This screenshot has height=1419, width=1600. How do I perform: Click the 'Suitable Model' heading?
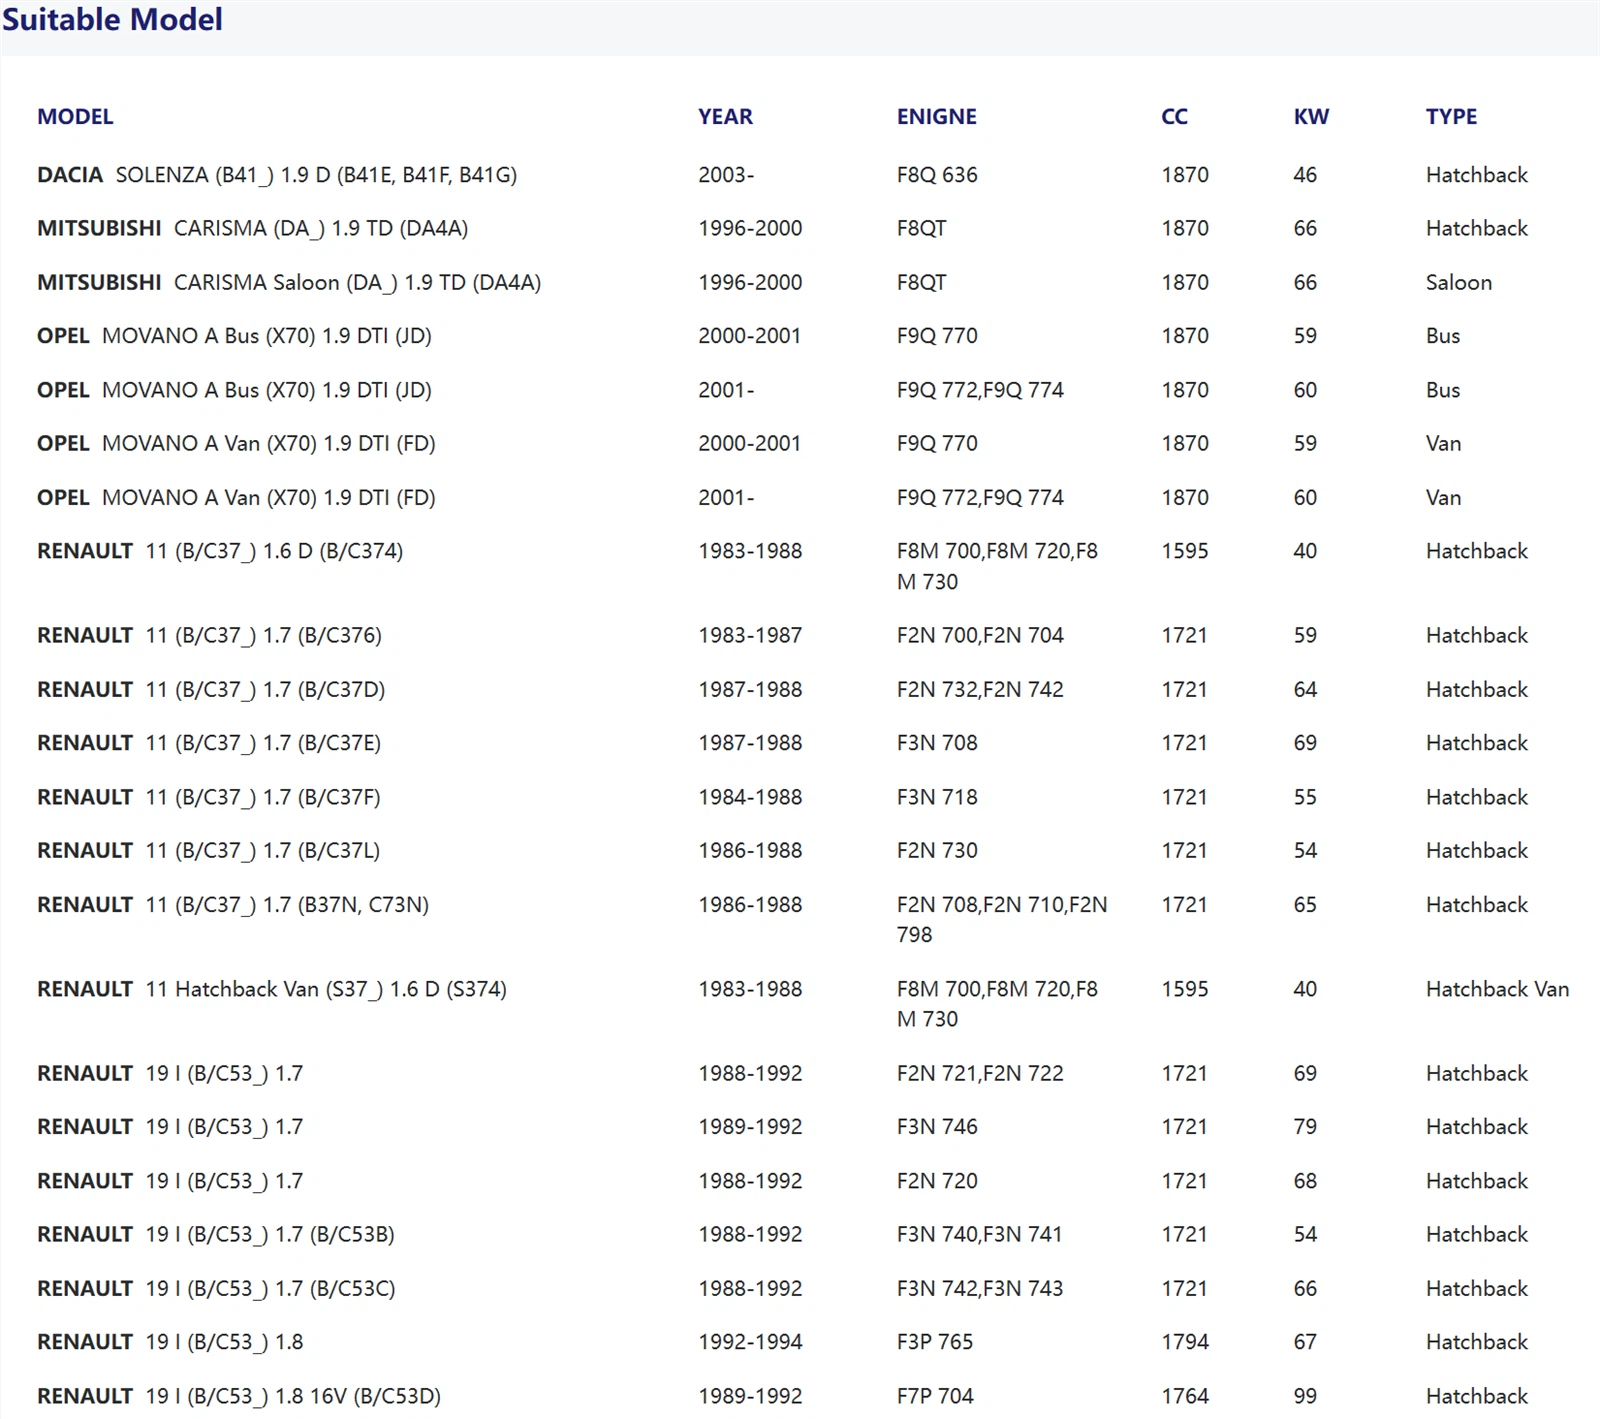(112, 19)
